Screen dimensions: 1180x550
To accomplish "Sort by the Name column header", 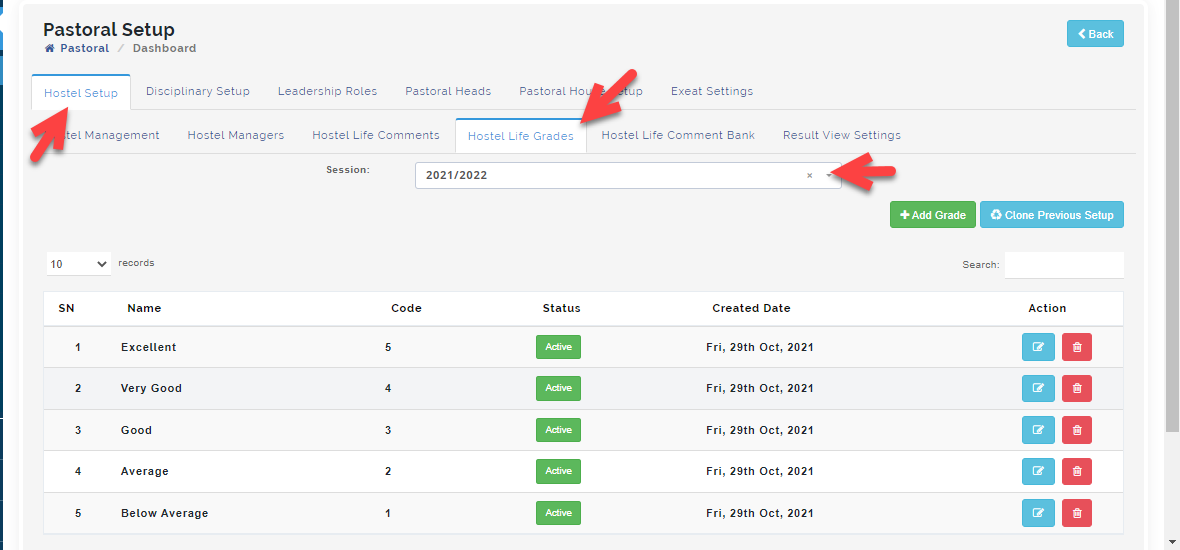I will tap(144, 308).
